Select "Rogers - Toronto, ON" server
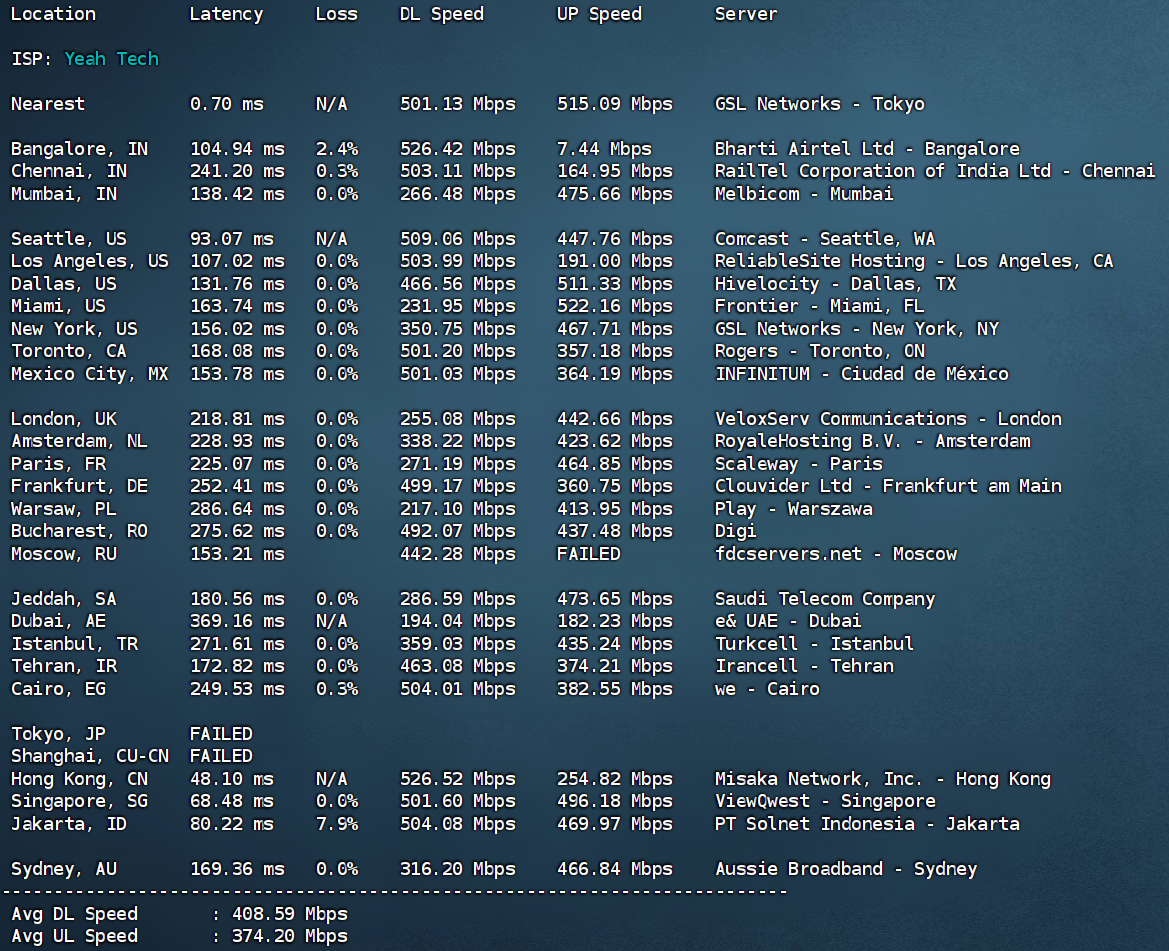 tap(819, 351)
